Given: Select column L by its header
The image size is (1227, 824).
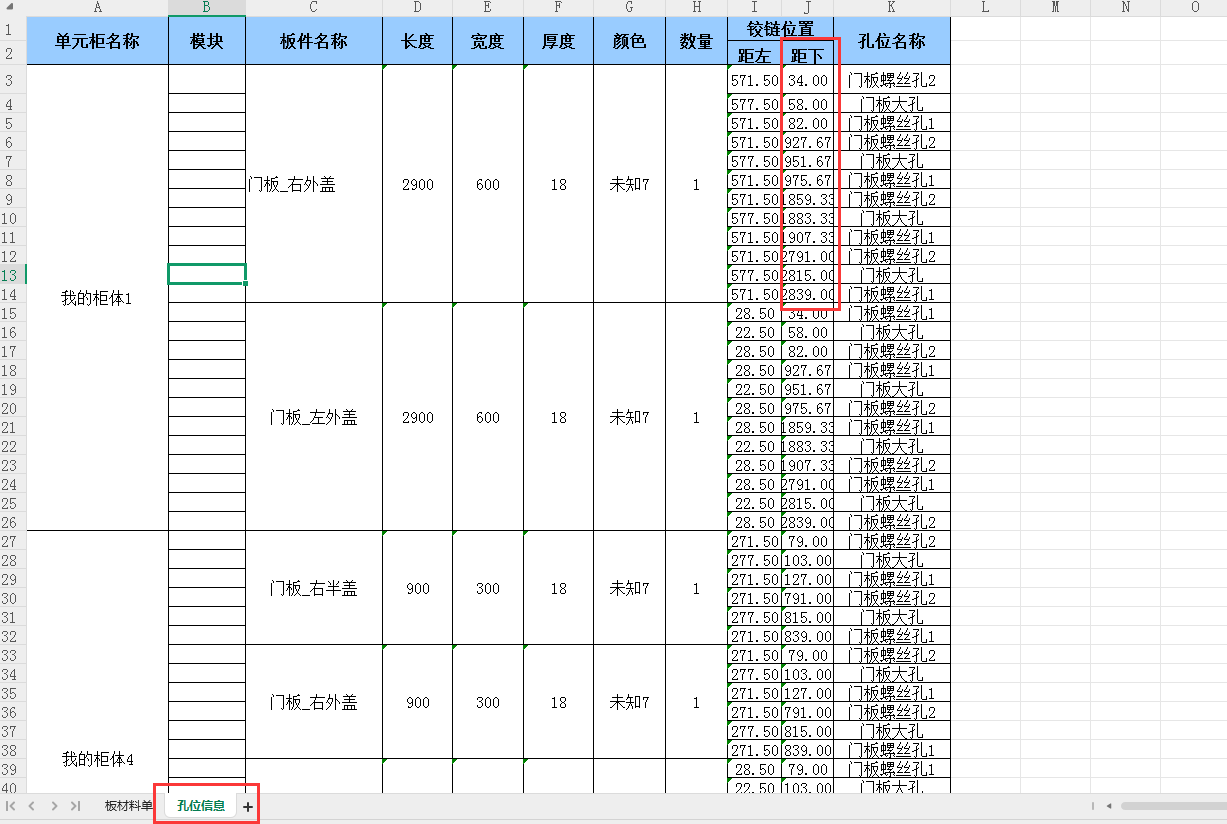Looking at the screenshot, I should point(985,7).
